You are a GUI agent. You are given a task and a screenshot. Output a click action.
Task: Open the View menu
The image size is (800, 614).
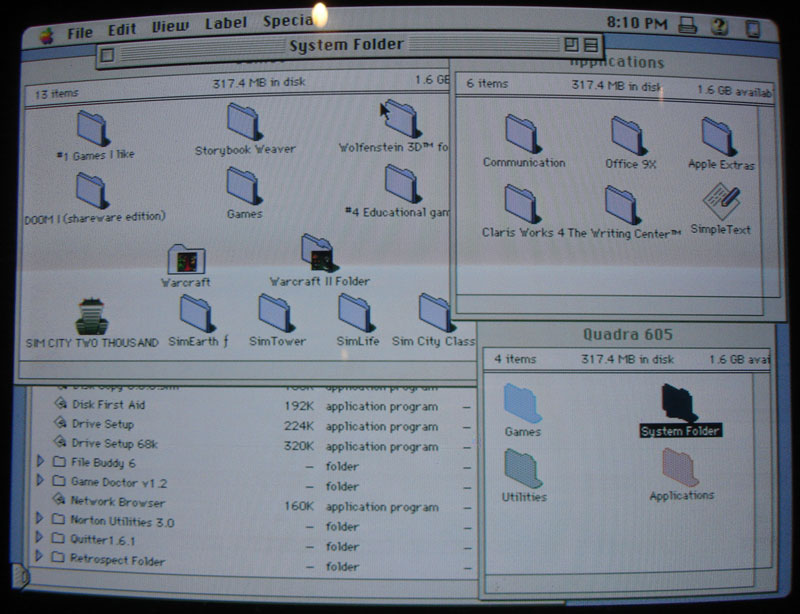pyautogui.click(x=170, y=27)
